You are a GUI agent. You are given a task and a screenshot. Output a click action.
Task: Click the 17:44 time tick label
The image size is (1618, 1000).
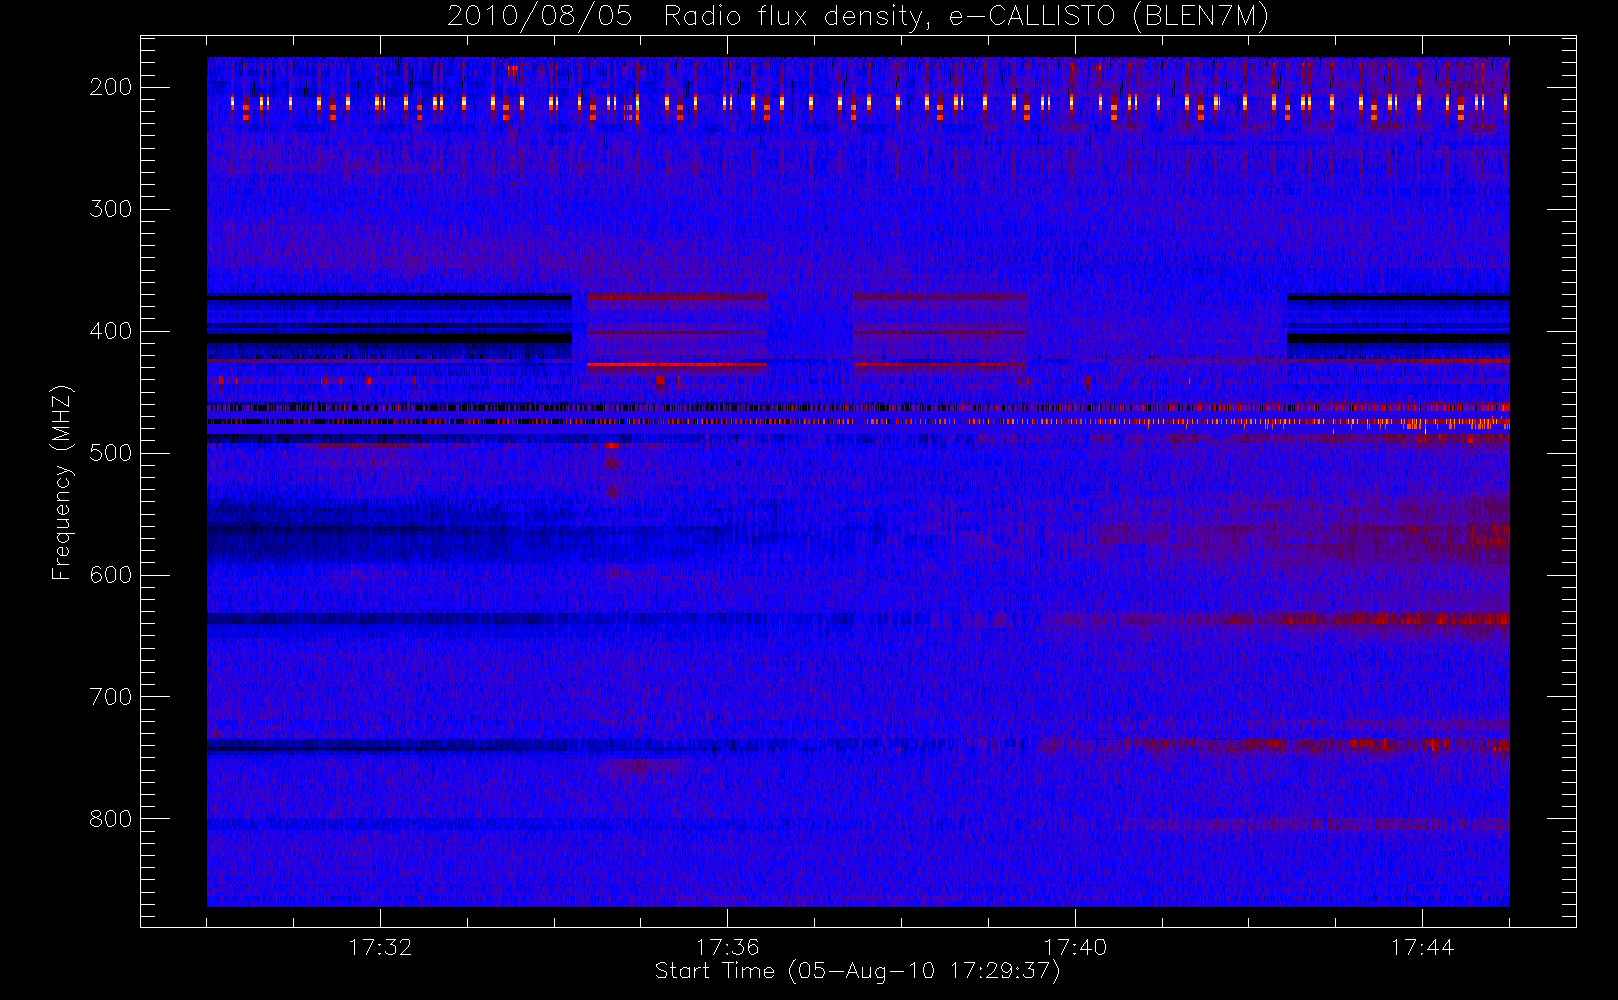coord(1422,946)
